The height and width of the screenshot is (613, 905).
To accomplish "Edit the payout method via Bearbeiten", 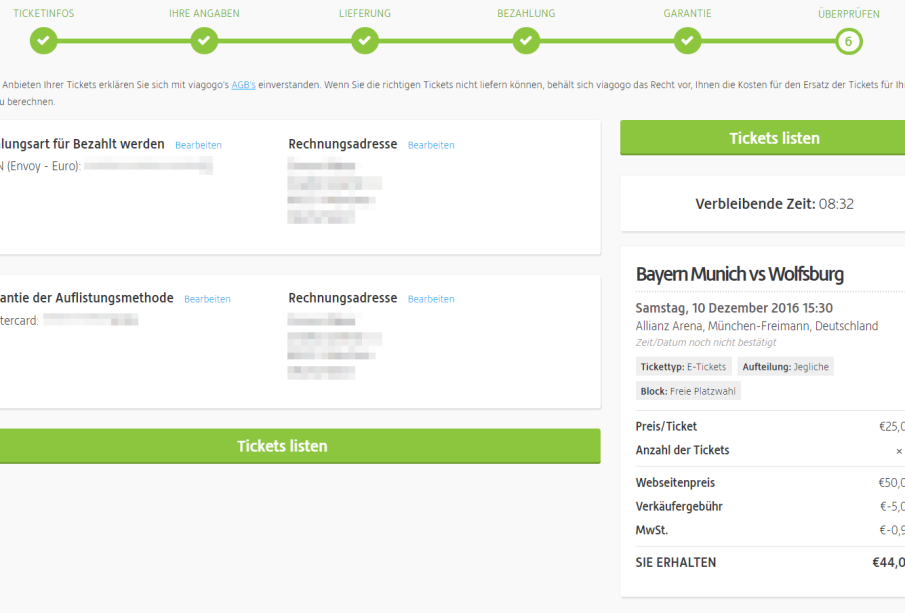I will click(199, 145).
